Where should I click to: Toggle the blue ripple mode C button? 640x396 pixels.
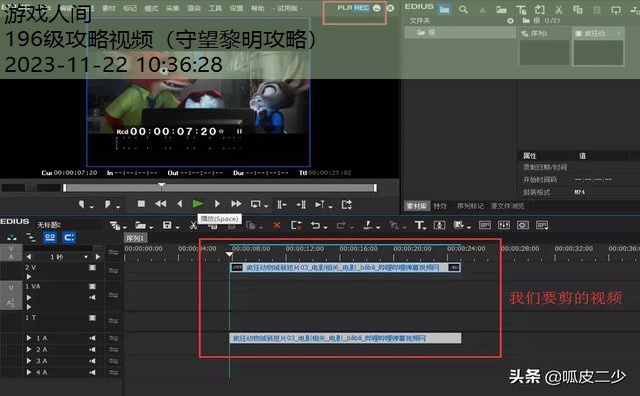tap(69, 237)
